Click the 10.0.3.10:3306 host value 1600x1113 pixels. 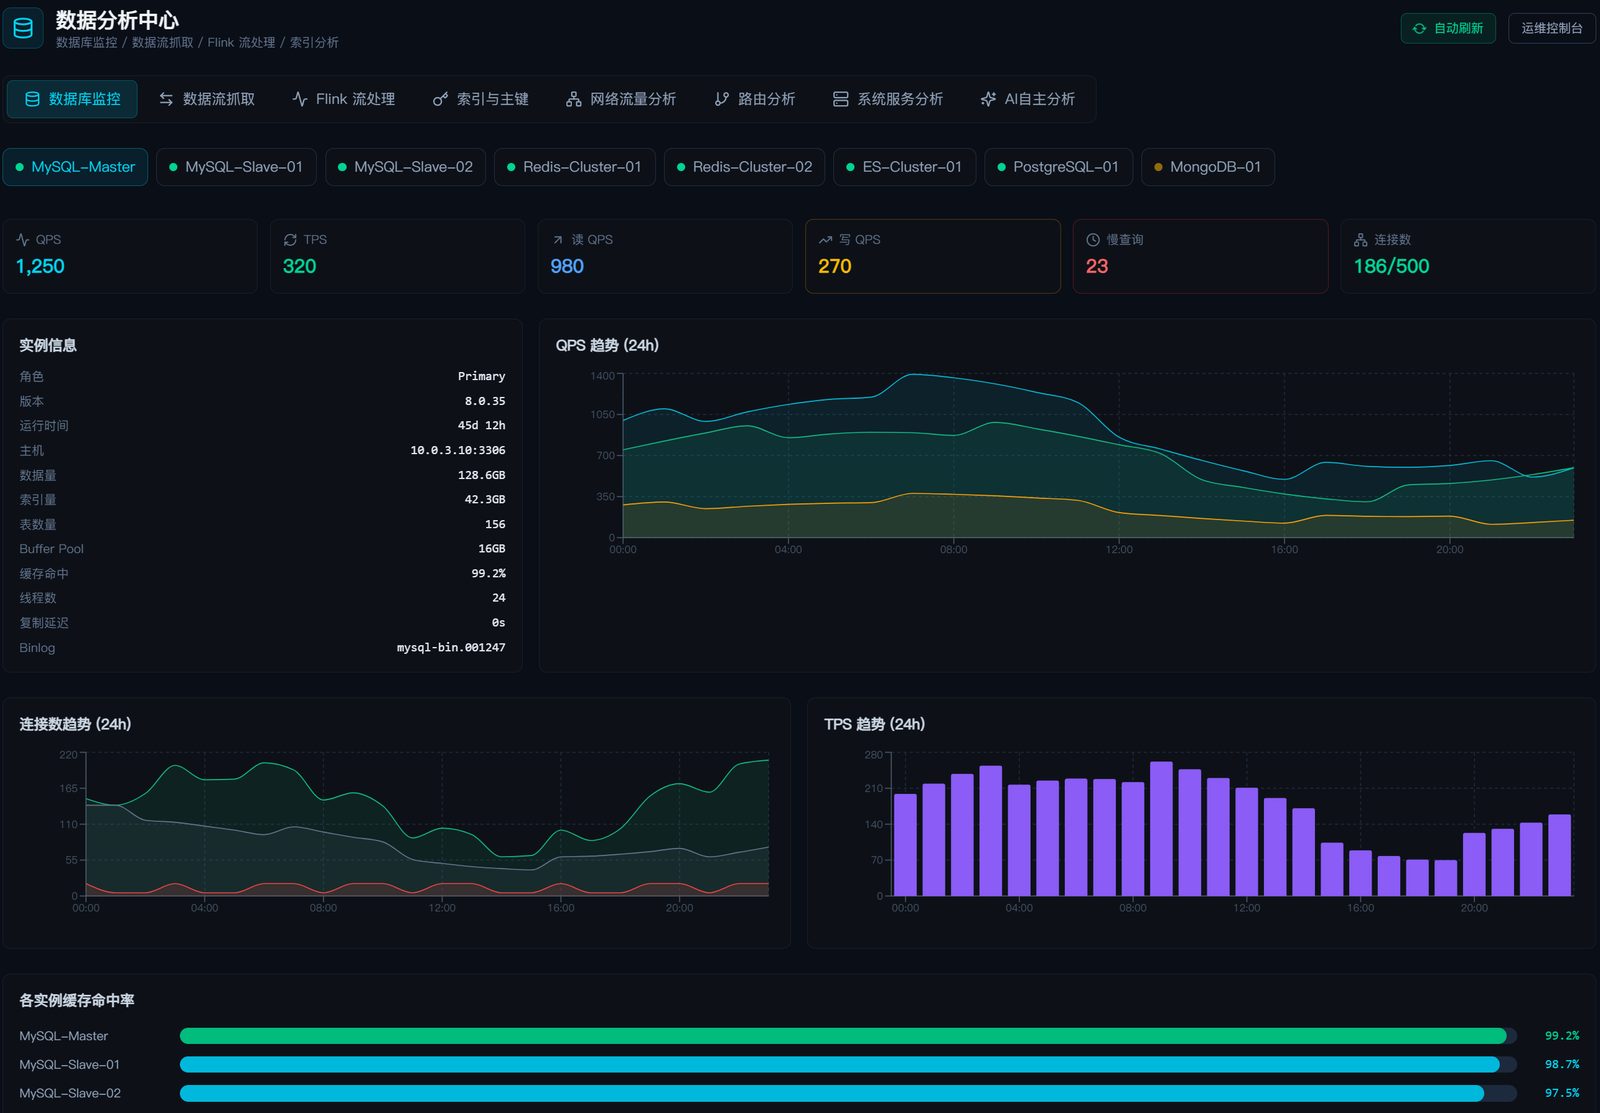click(x=458, y=450)
